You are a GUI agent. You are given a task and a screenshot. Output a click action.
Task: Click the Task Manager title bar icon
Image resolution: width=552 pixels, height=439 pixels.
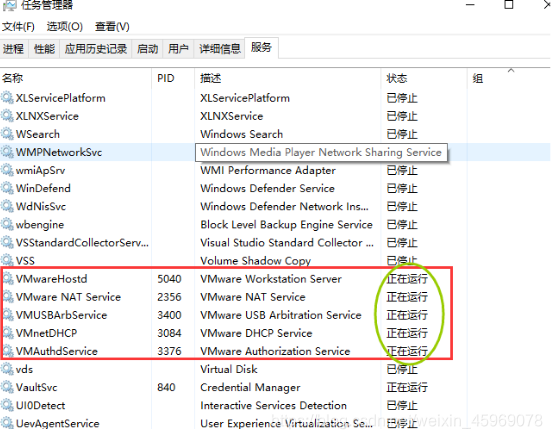point(10,5)
